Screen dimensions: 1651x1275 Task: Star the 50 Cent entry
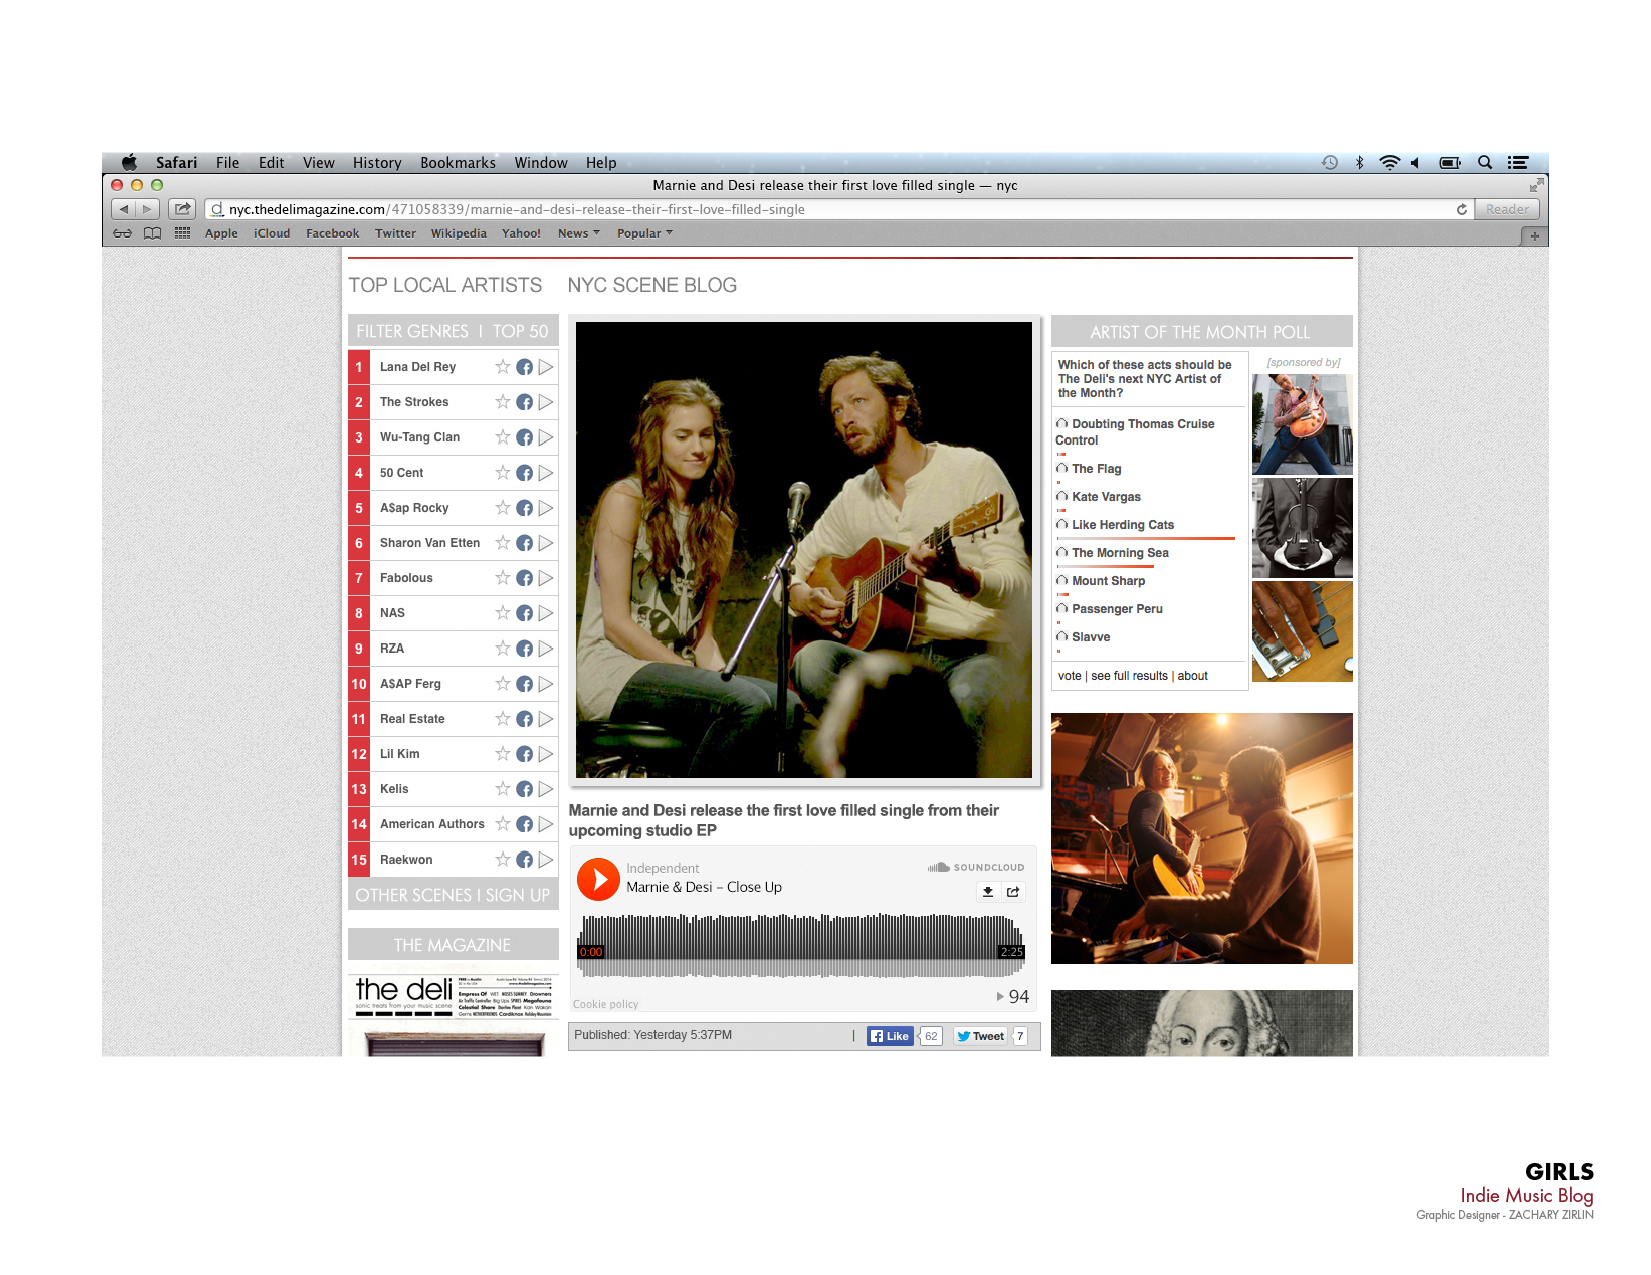pyautogui.click(x=503, y=473)
